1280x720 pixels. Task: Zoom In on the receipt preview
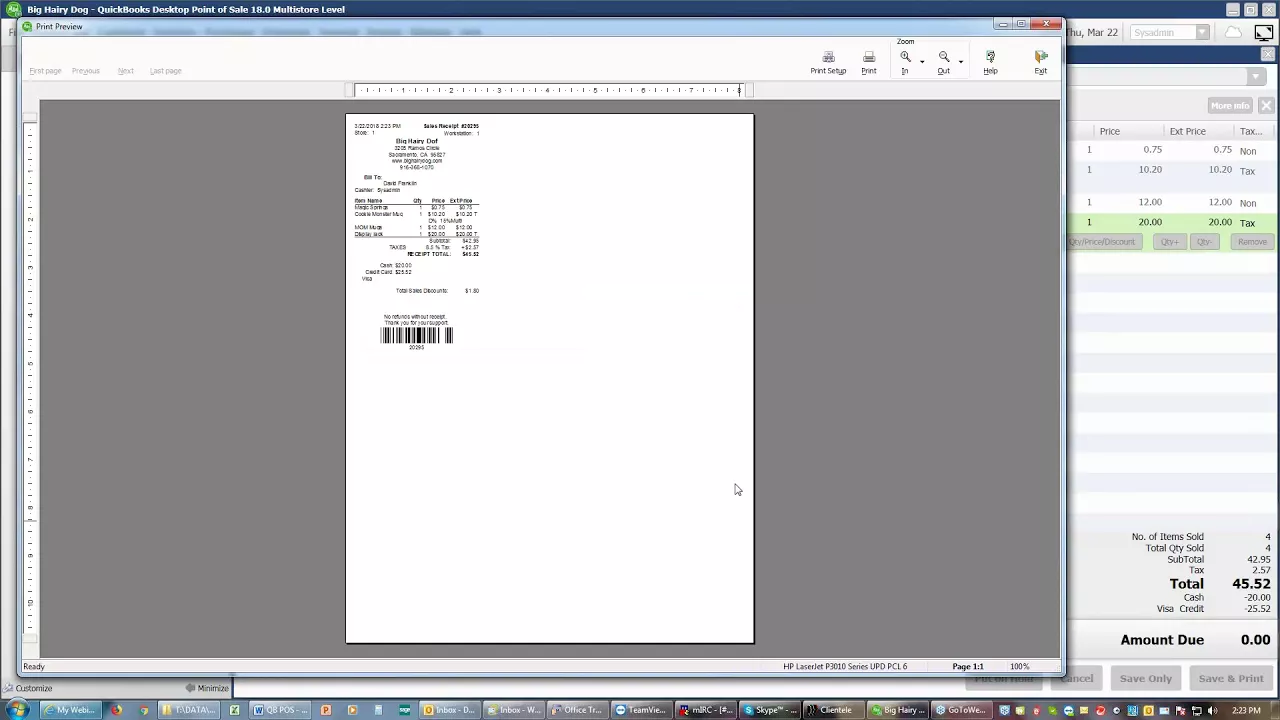[905, 63]
